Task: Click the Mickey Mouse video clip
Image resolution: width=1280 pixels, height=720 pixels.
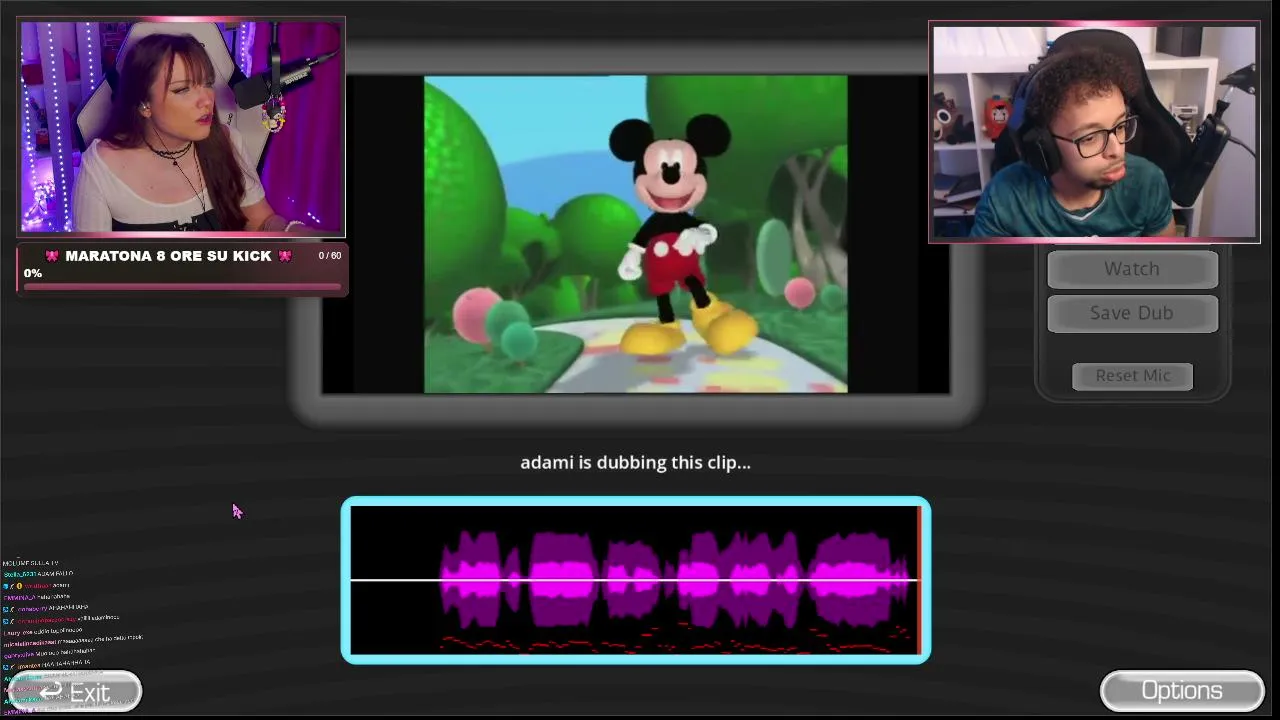Action: coord(635,234)
